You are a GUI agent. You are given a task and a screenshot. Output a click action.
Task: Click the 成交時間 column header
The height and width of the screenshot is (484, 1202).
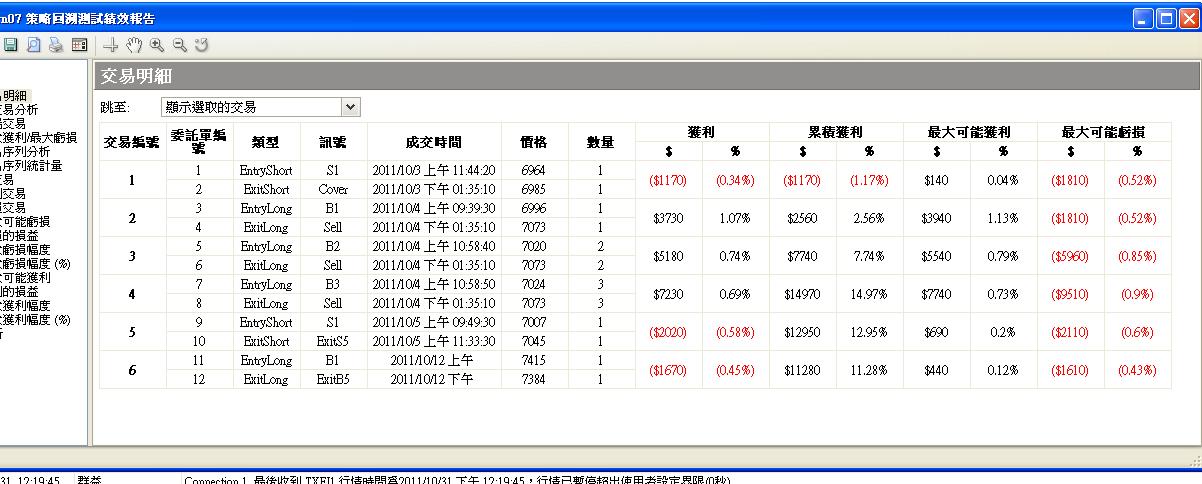(433, 142)
